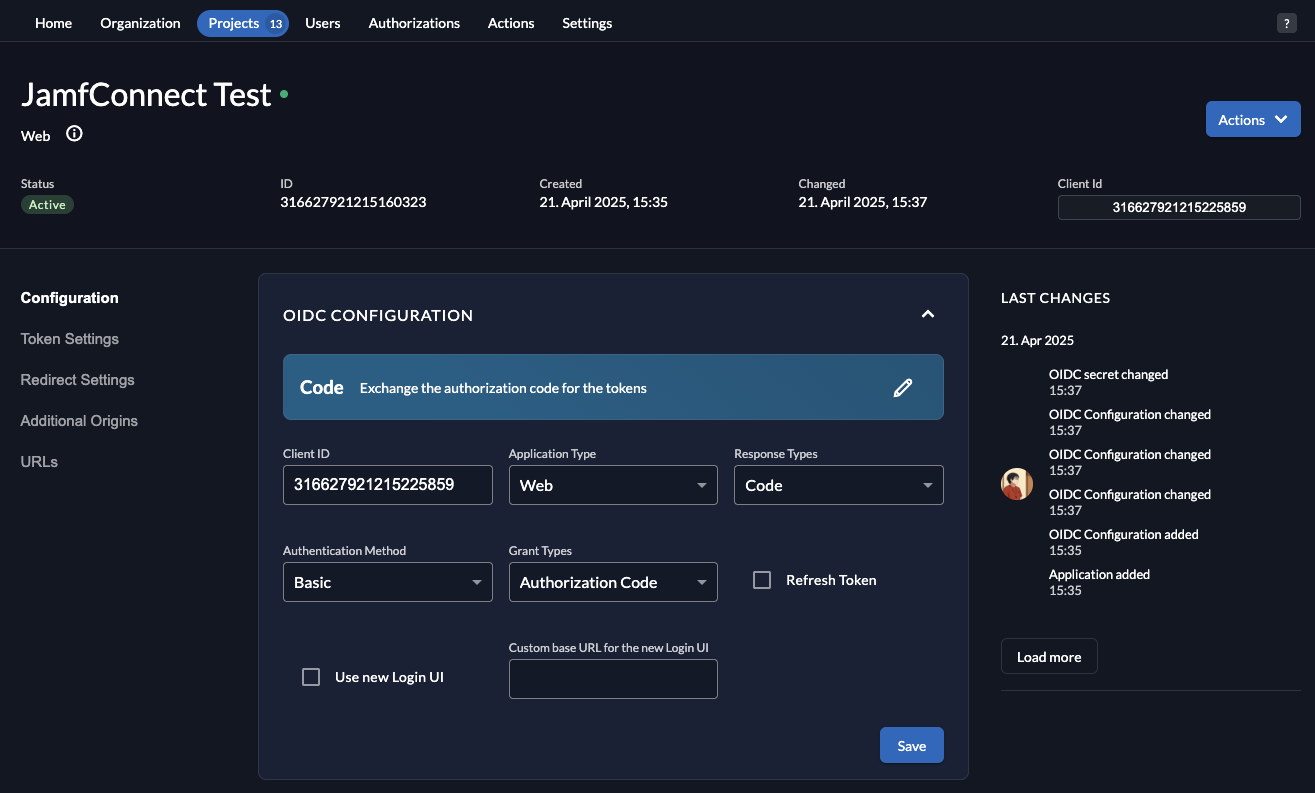Click the ID value 316627921215160323
This screenshot has width=1315, height=793.
[353, 202]
